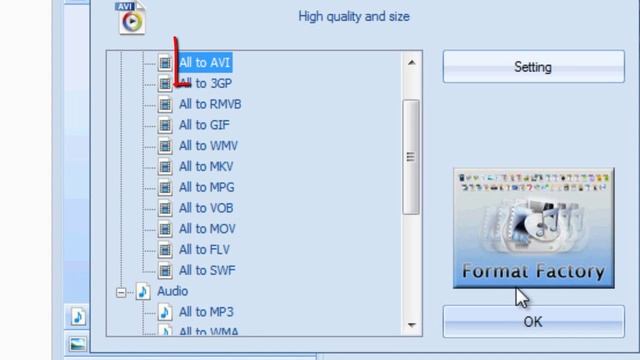Click the scroll down arrow of format list
Screen dimensions: 640x360
pos(411,325)
